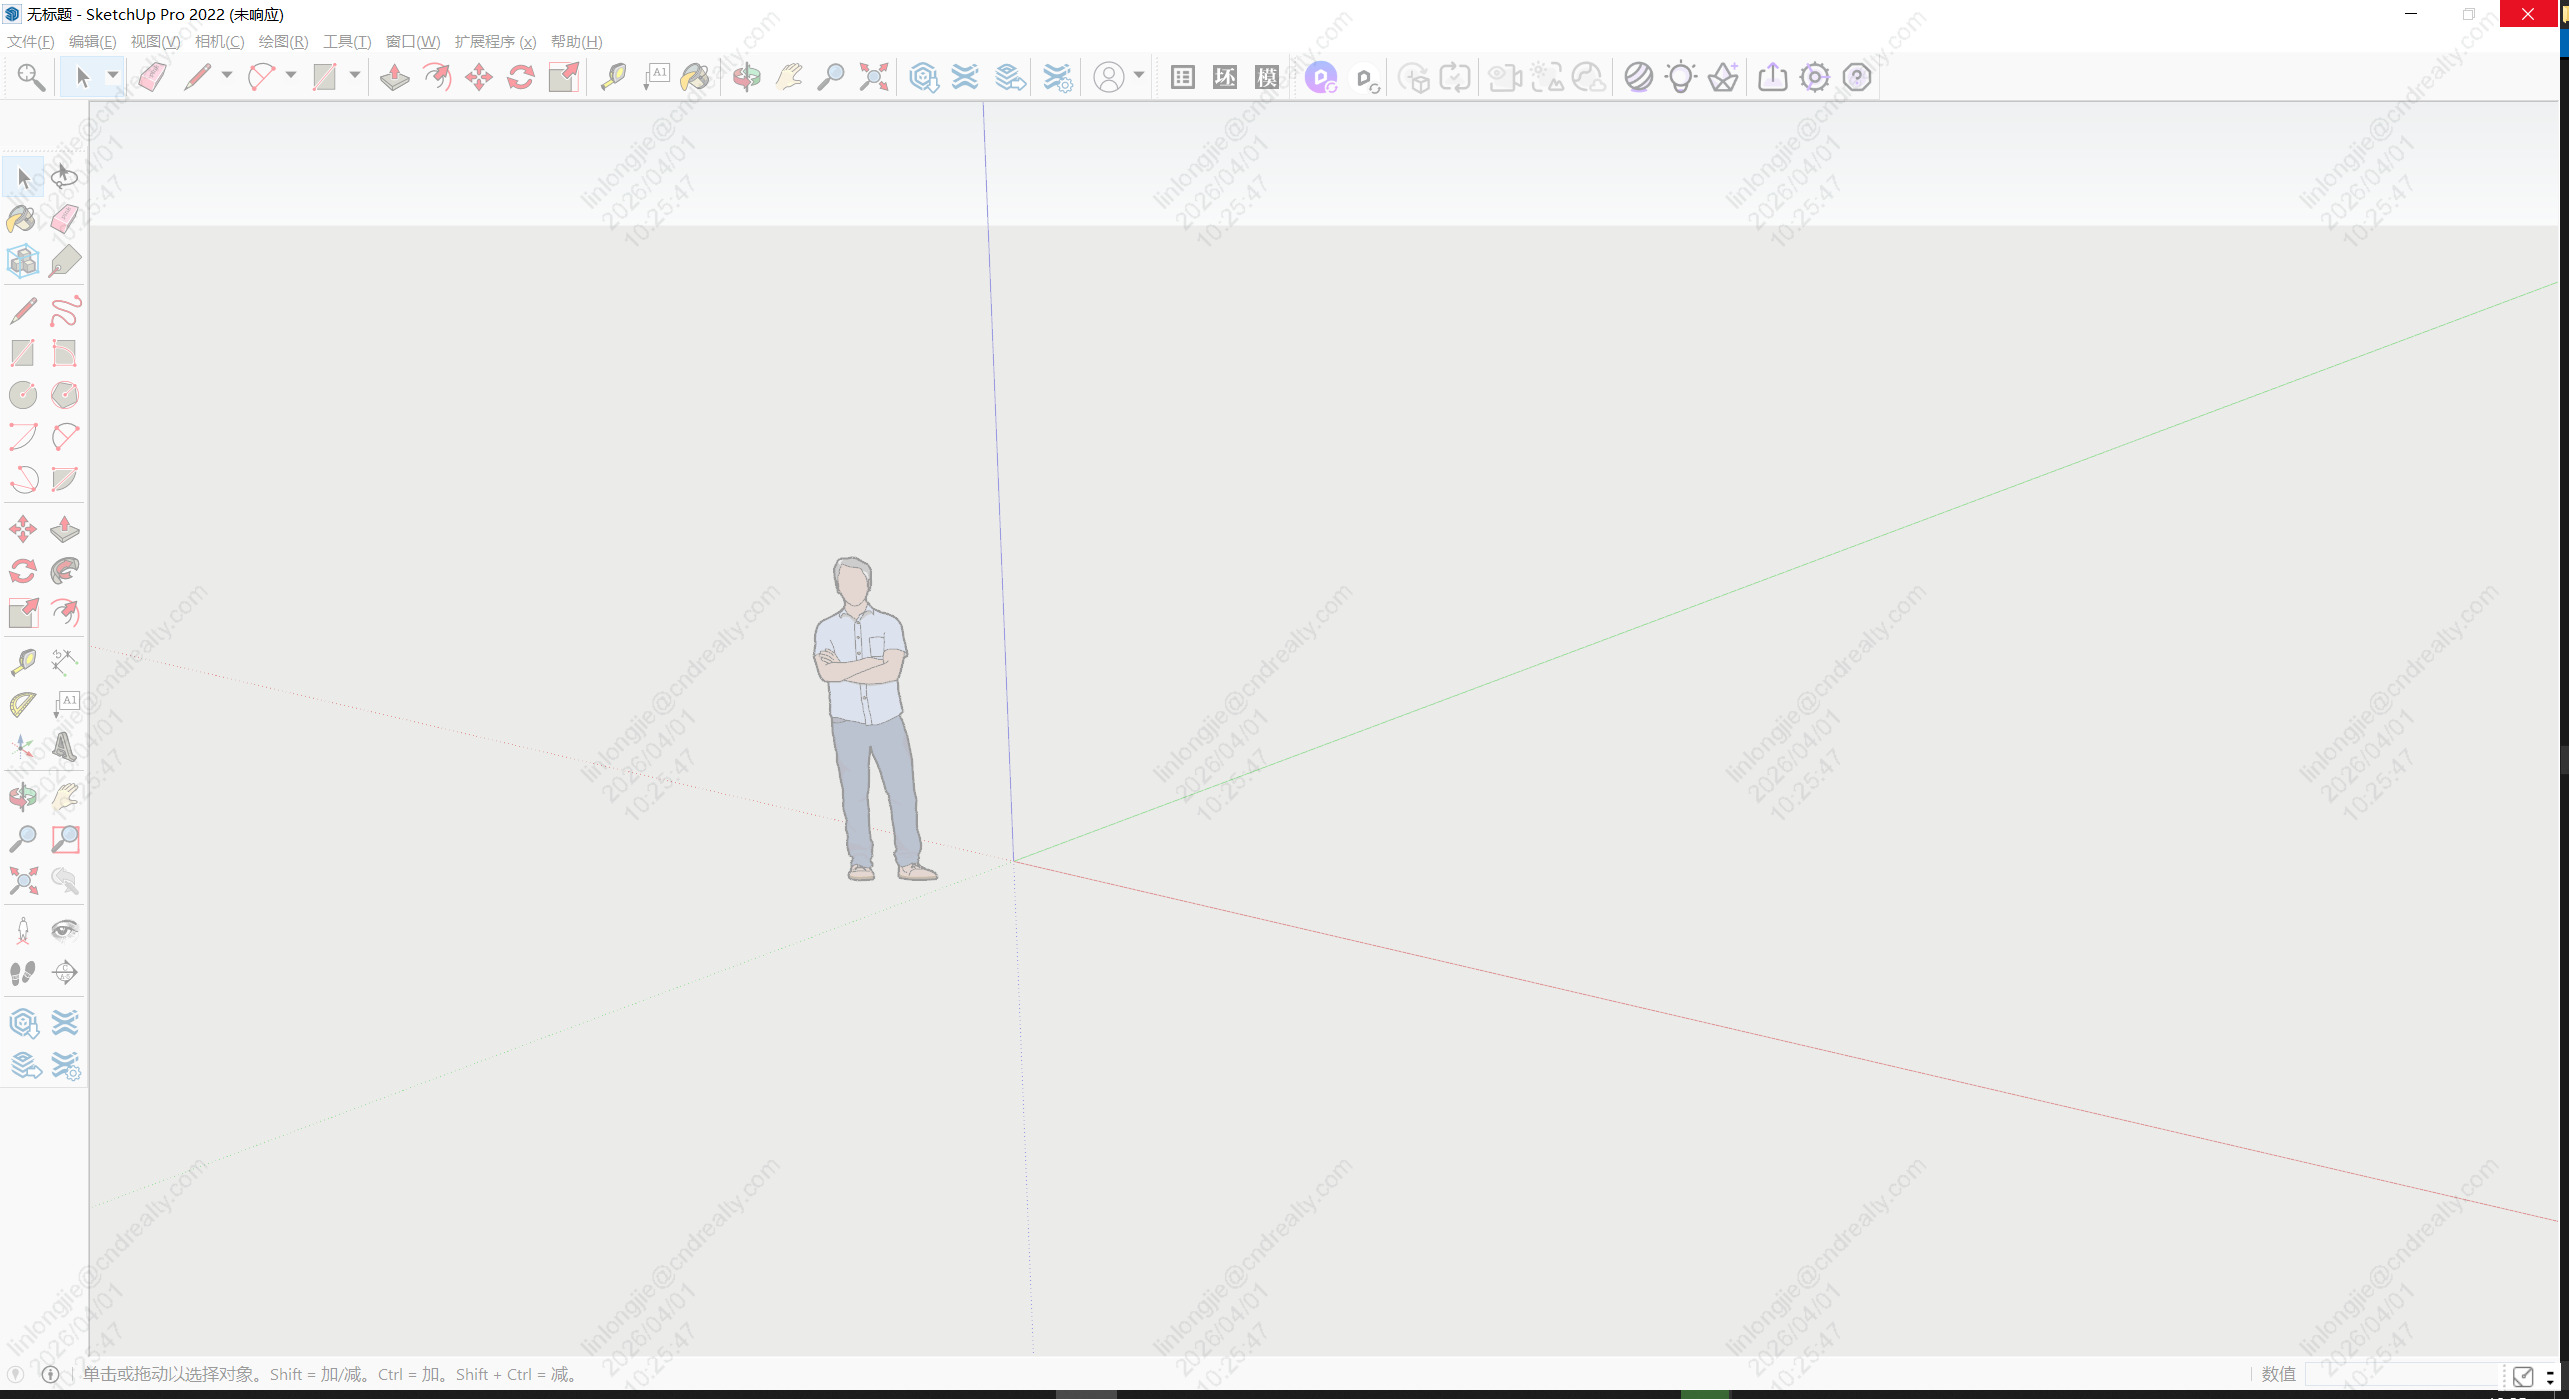Select the Push/Pull tool in top toolbar
The height and width of the screenshot is (1399, 2569).
point(394,77)
